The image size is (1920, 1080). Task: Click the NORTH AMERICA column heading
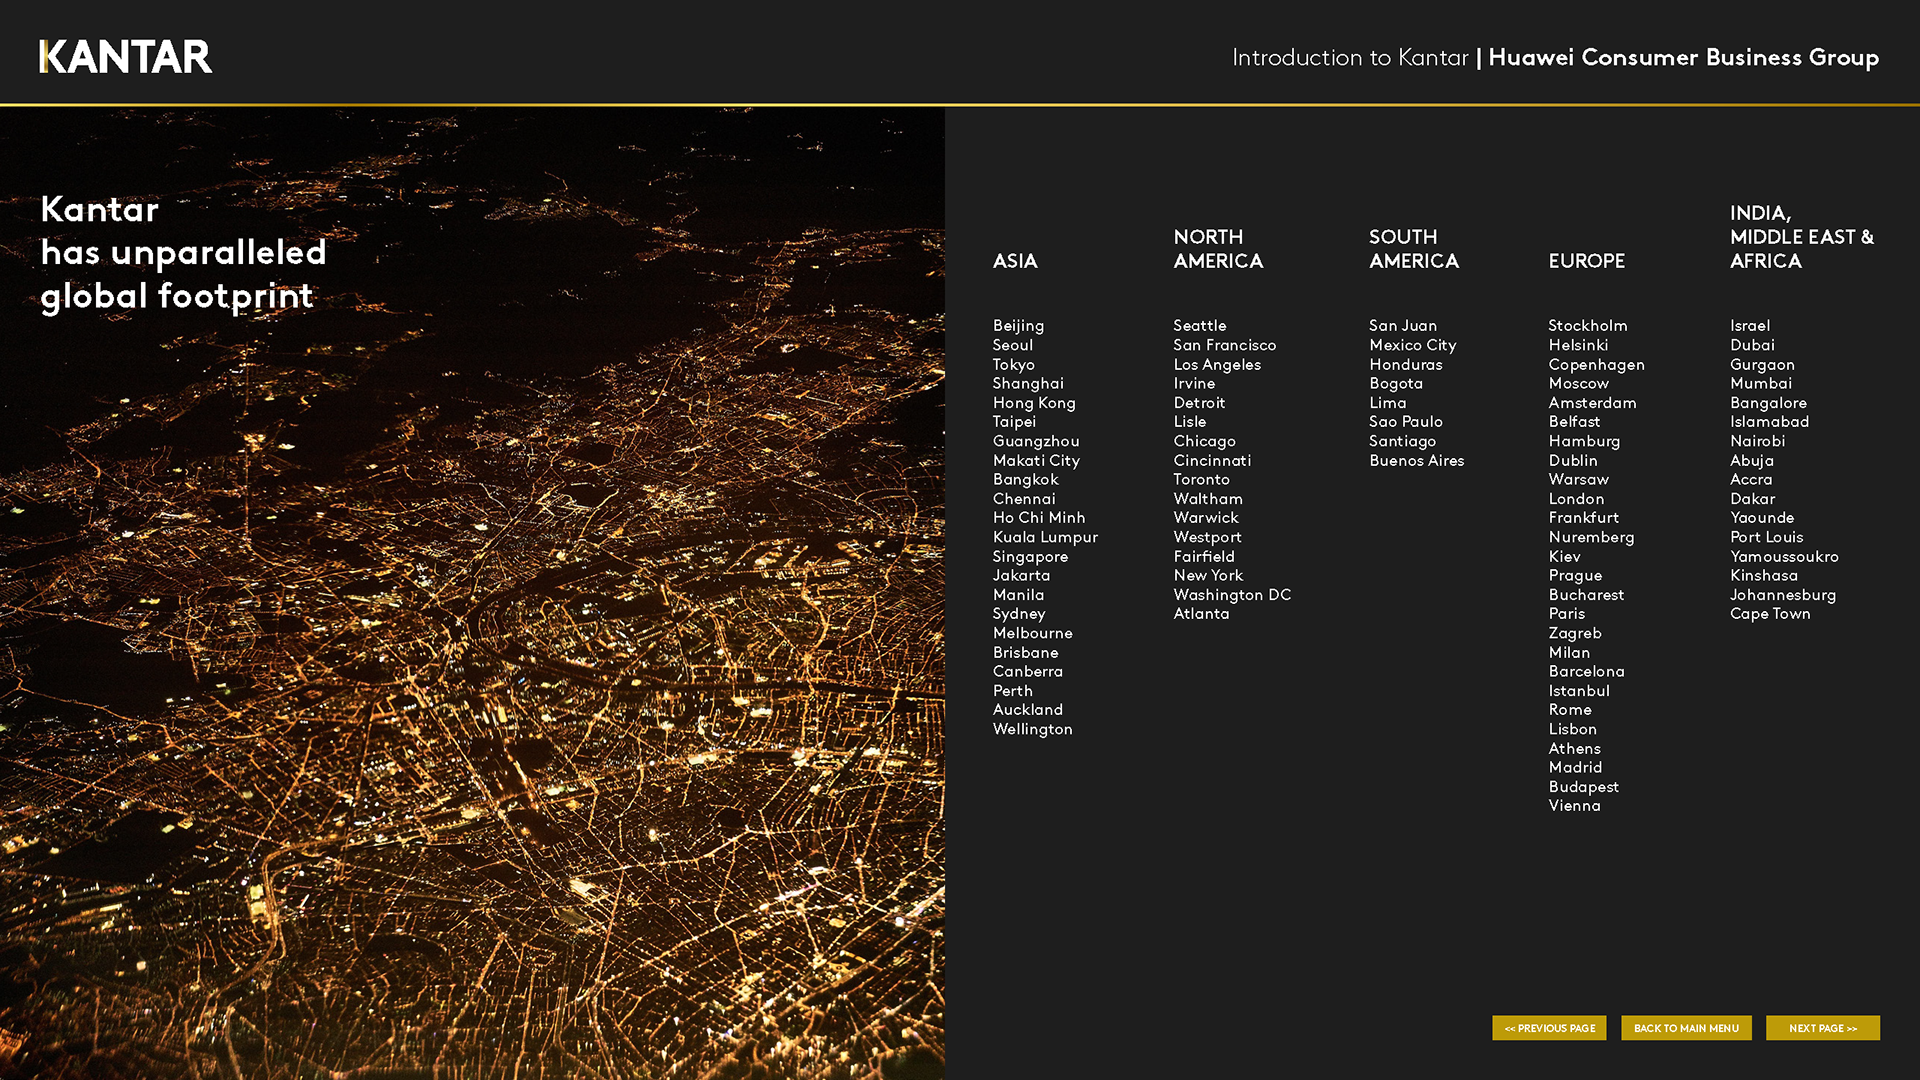pyautogui.click(x=1218, y=249)
